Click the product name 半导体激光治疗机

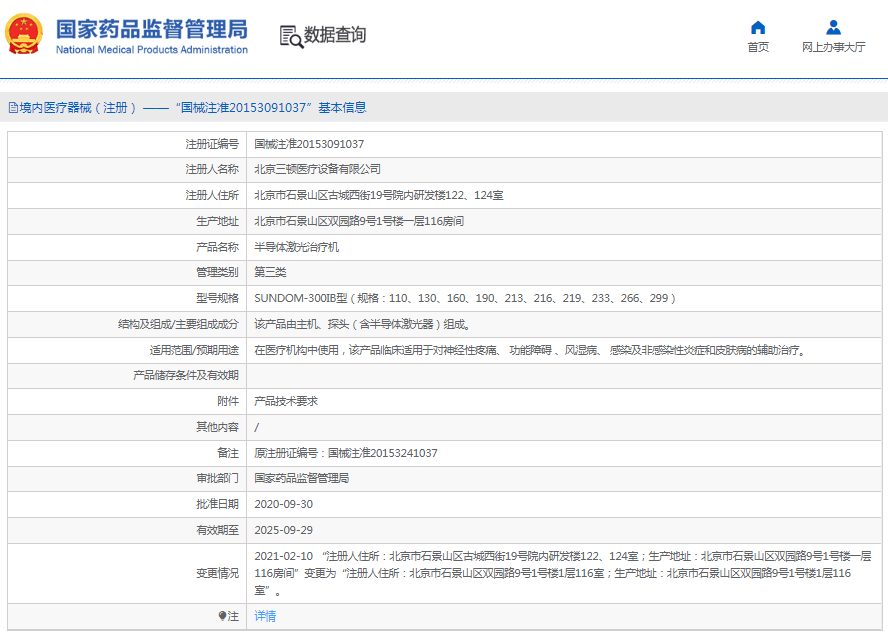click(x=297, y=247)
